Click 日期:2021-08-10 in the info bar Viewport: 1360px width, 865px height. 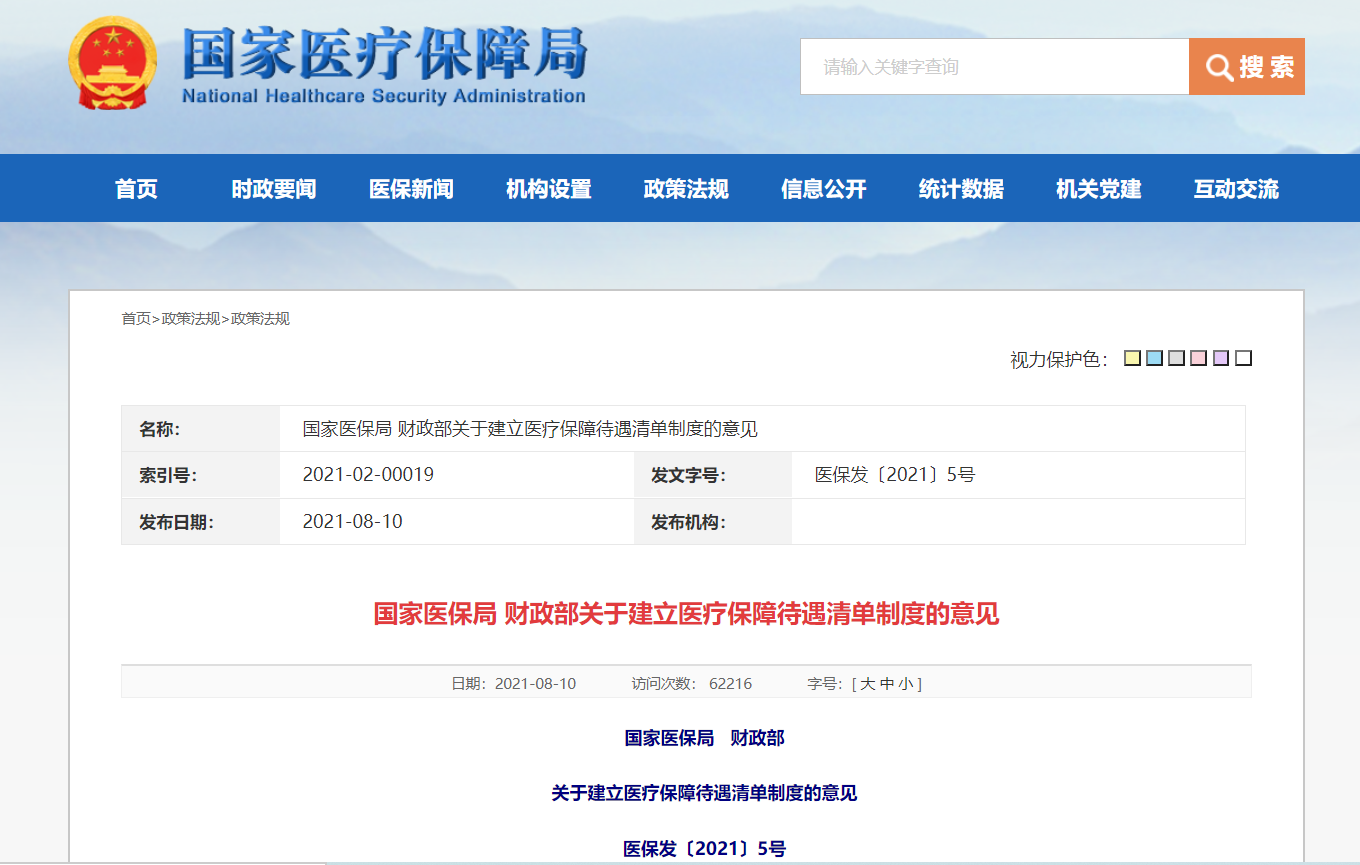click(513, 684)
